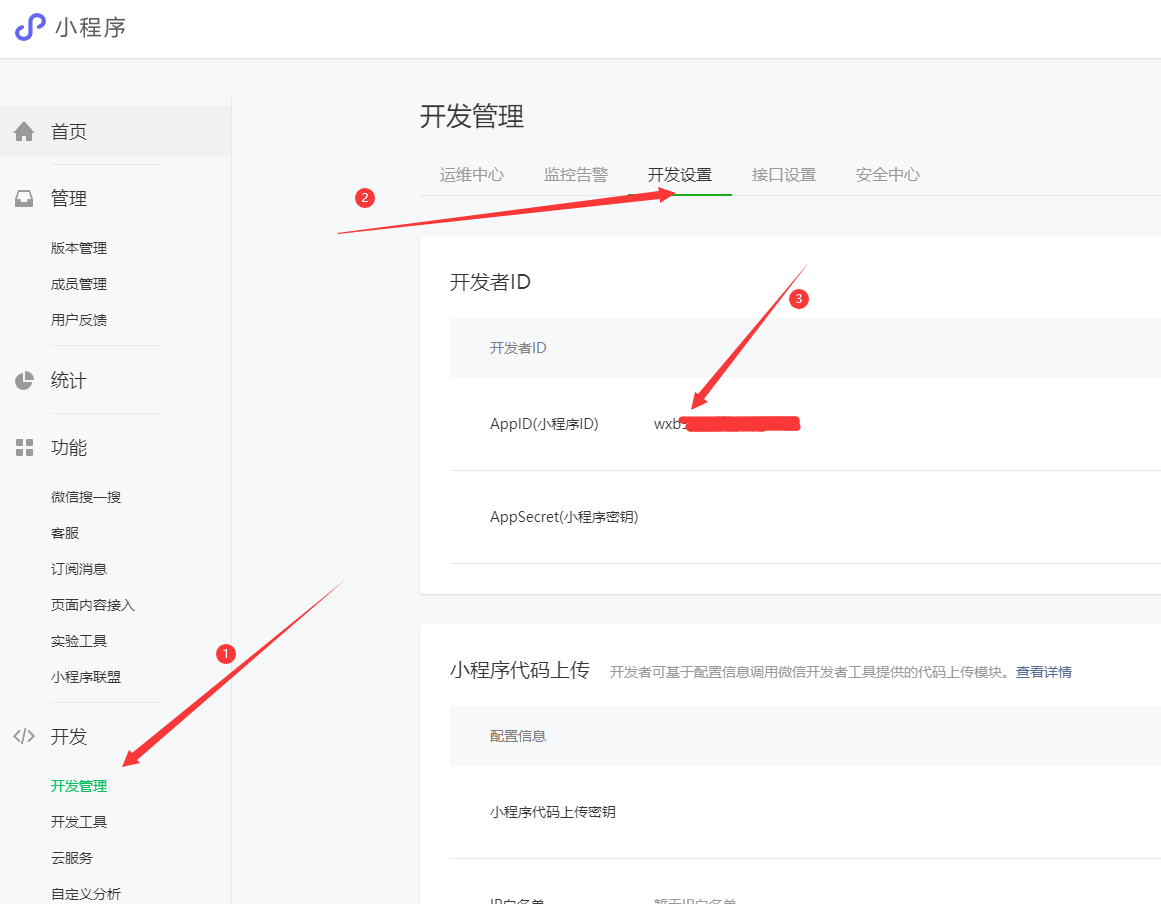Viewport: 1161px width, 904px height.
Task: Open 小程序联盟 menu item
Action: [x=86, y=677]
